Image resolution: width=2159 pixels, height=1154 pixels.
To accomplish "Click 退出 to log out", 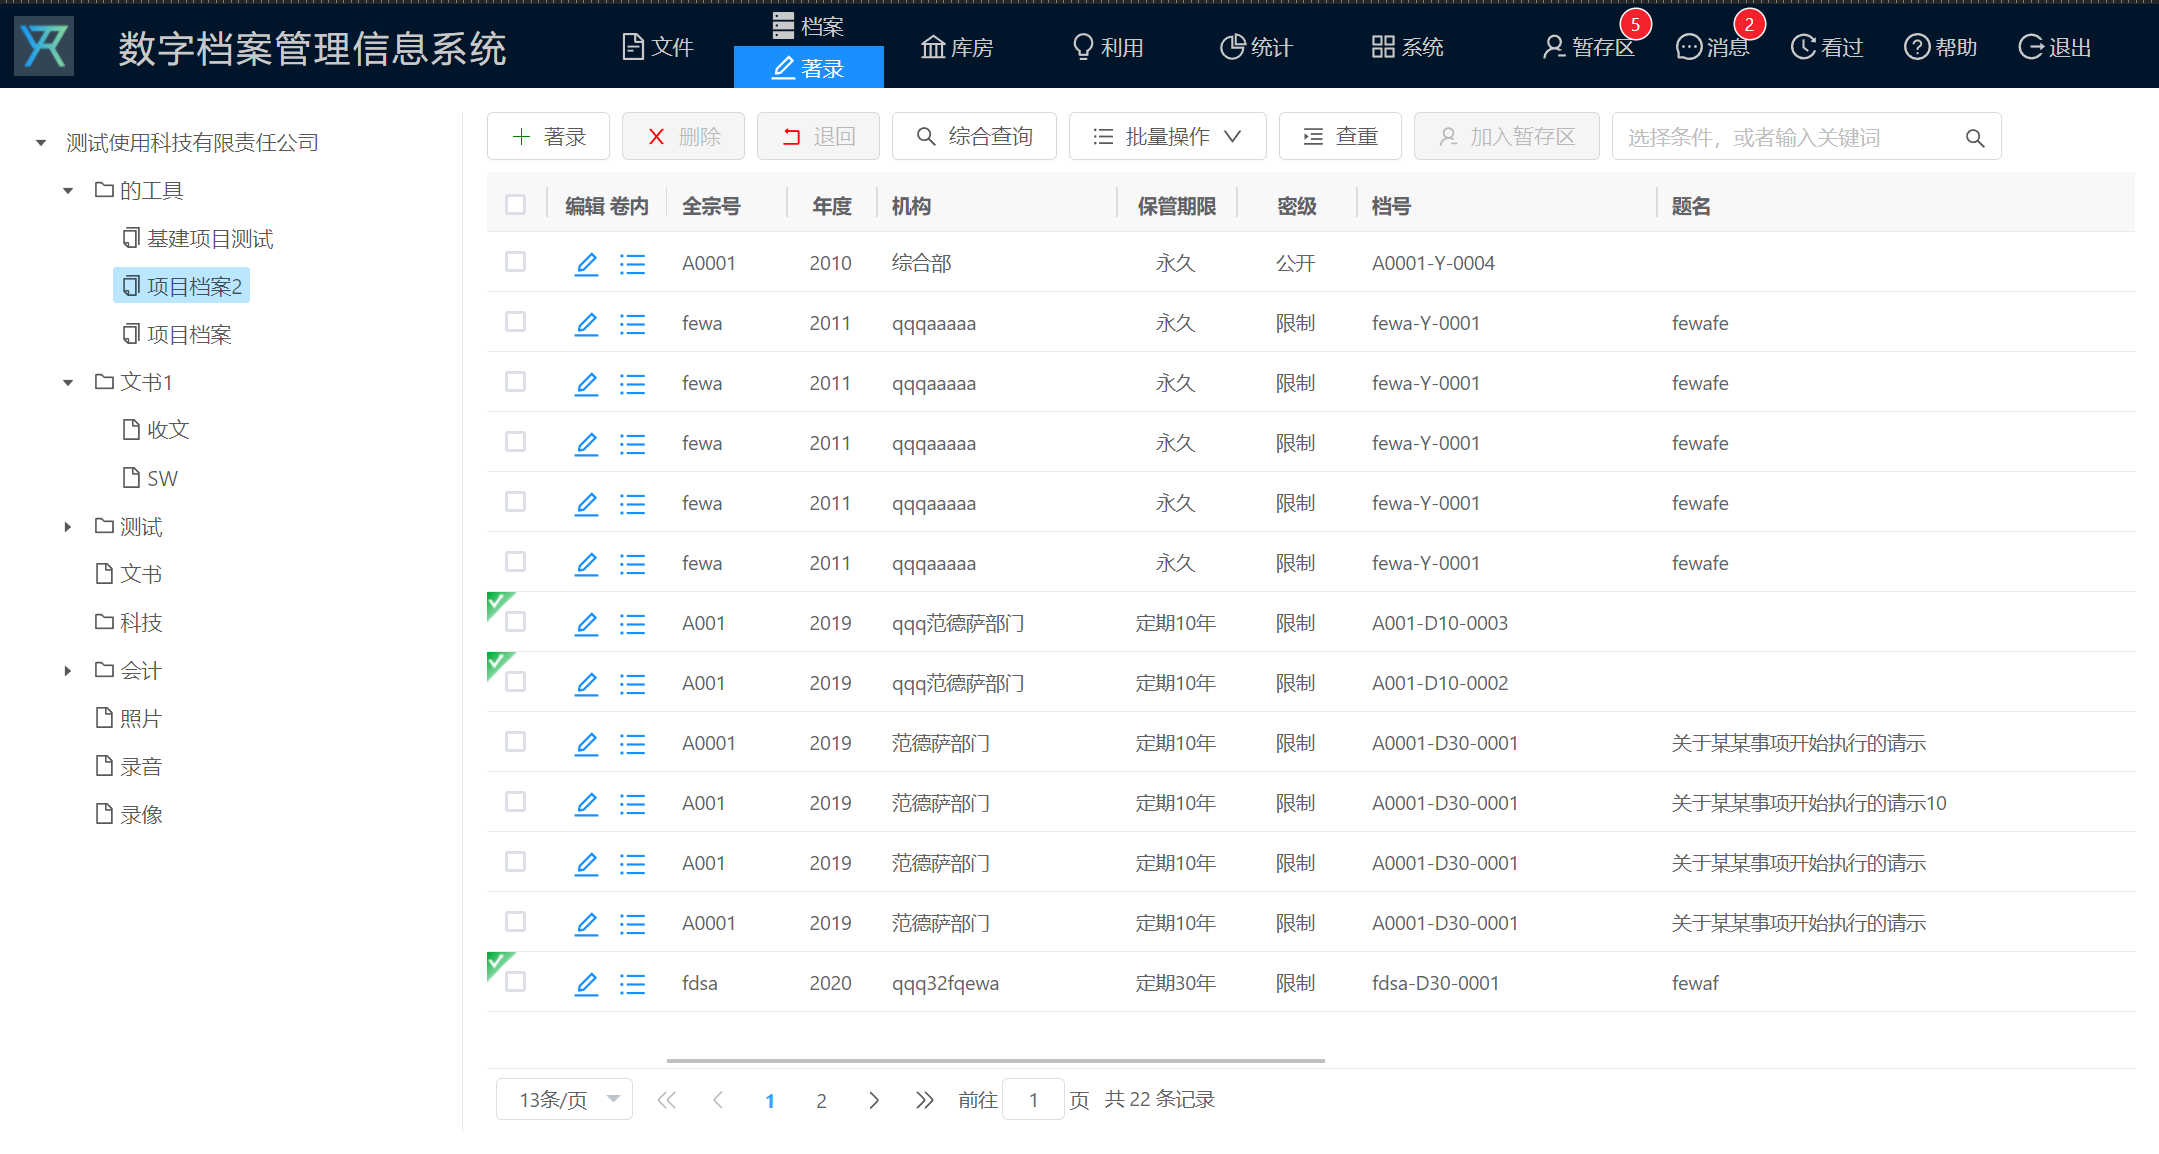I will (x=2054, y=47).
